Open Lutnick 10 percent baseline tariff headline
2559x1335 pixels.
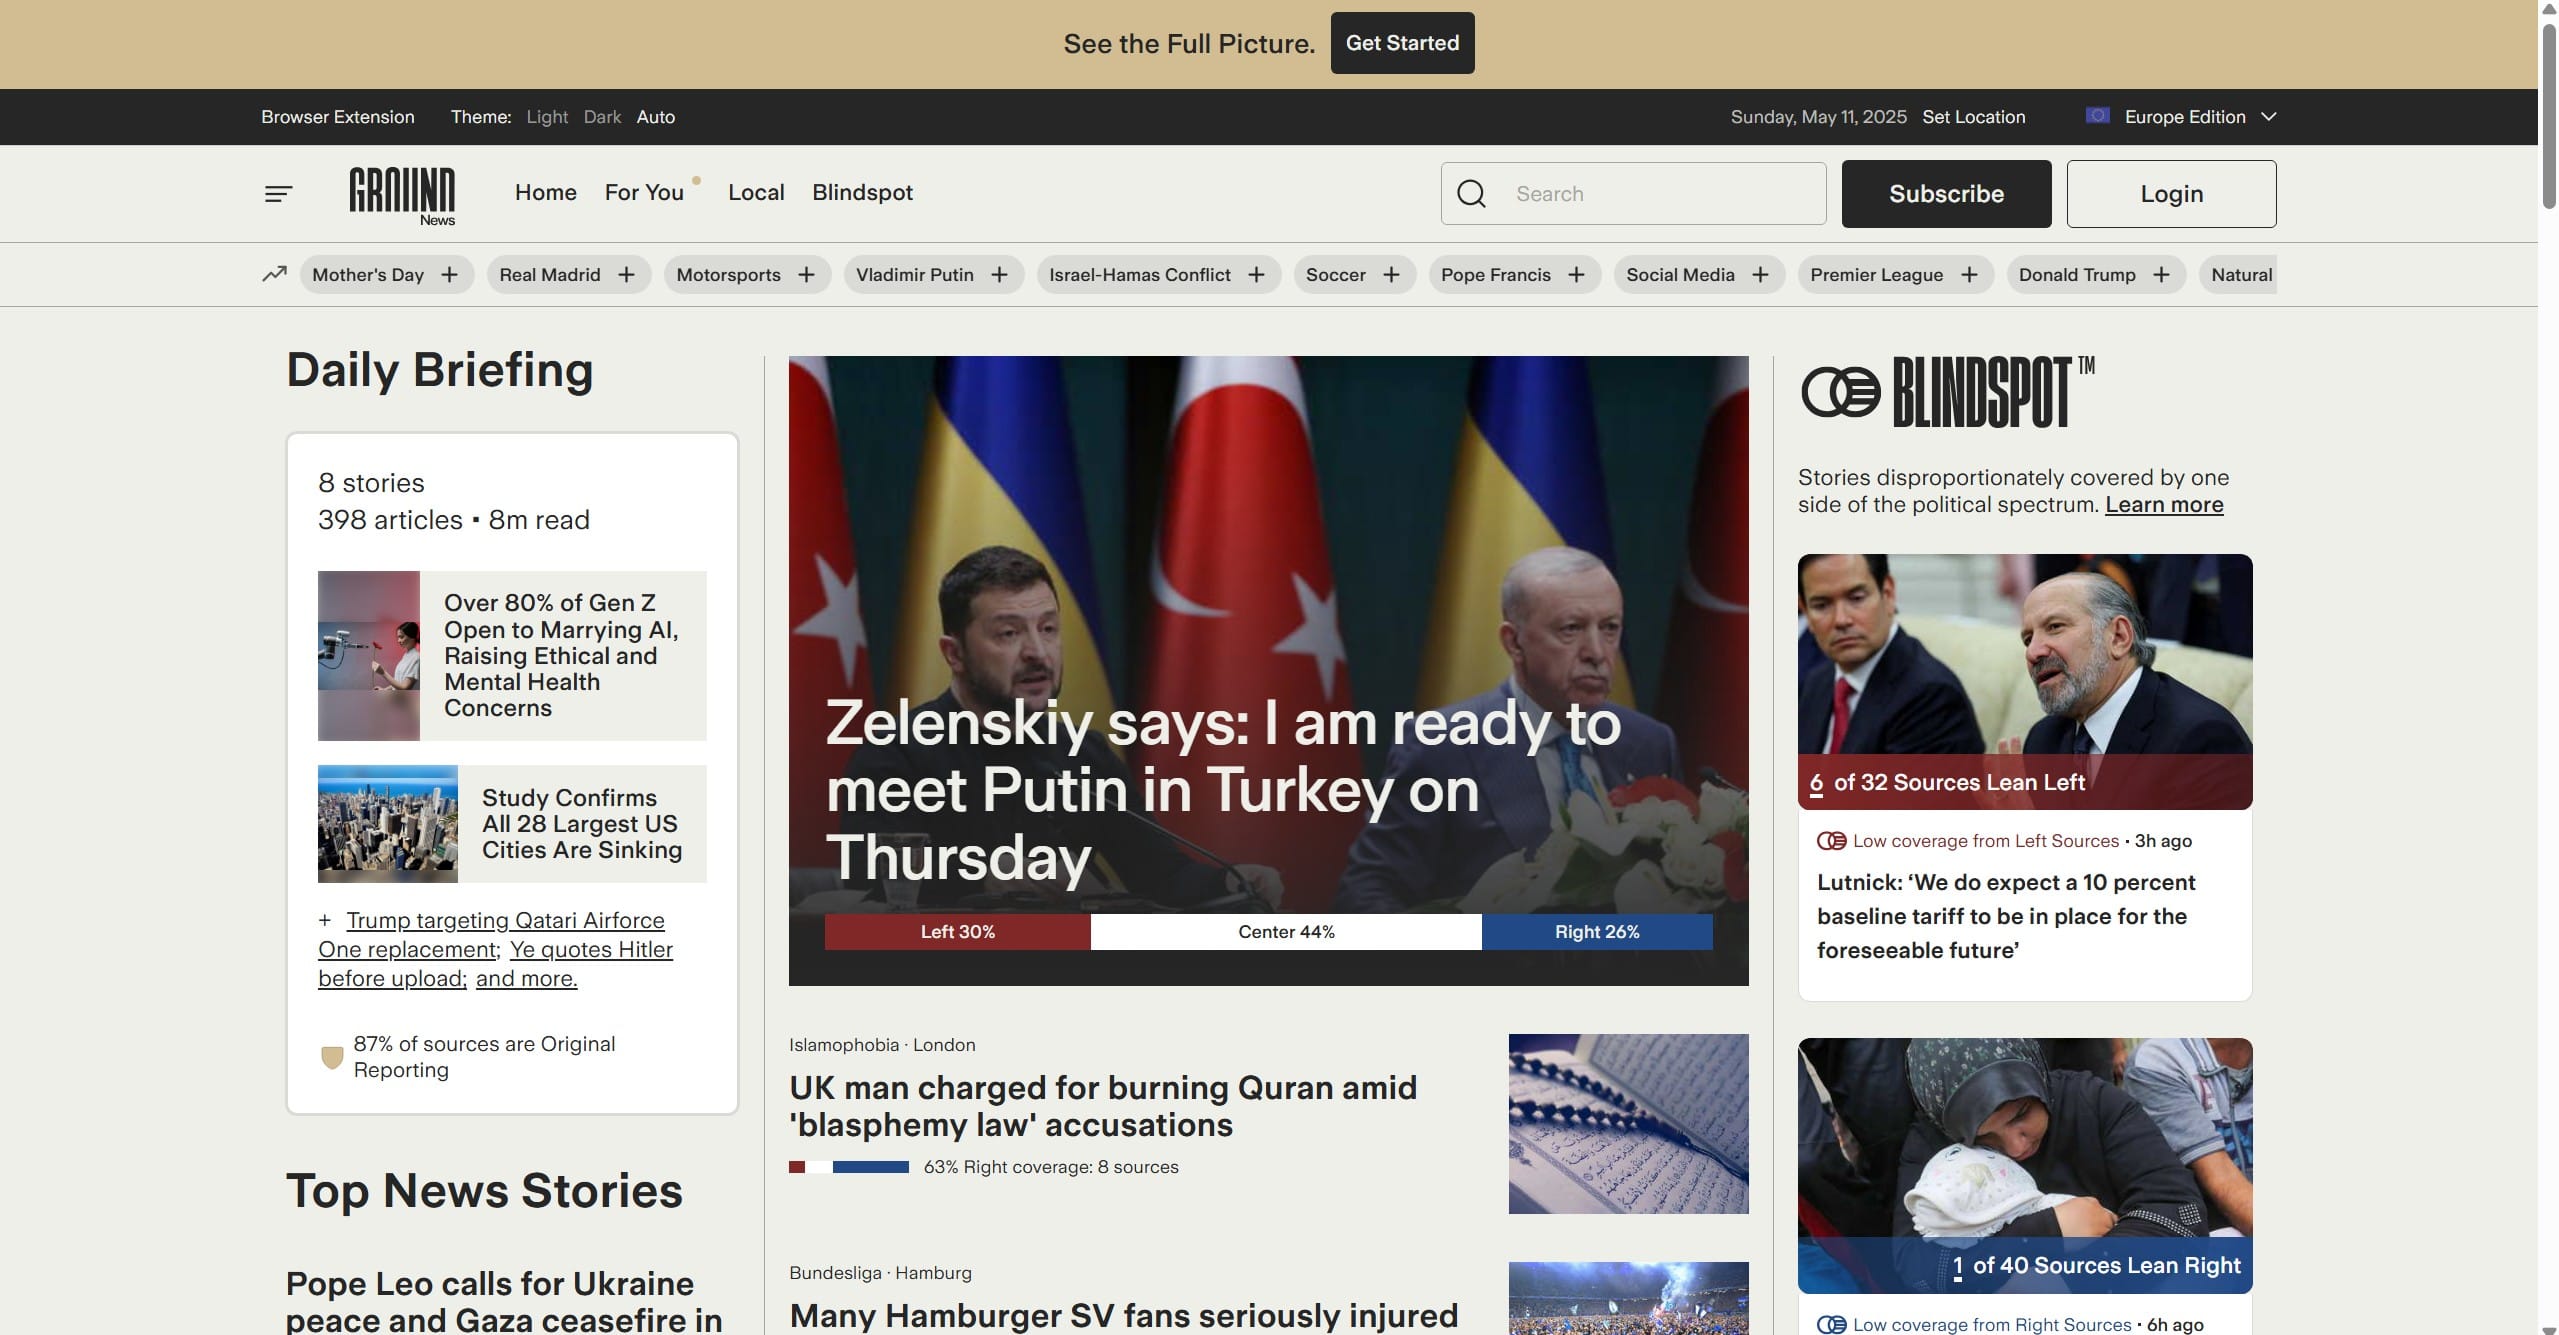coord(2006,916)
